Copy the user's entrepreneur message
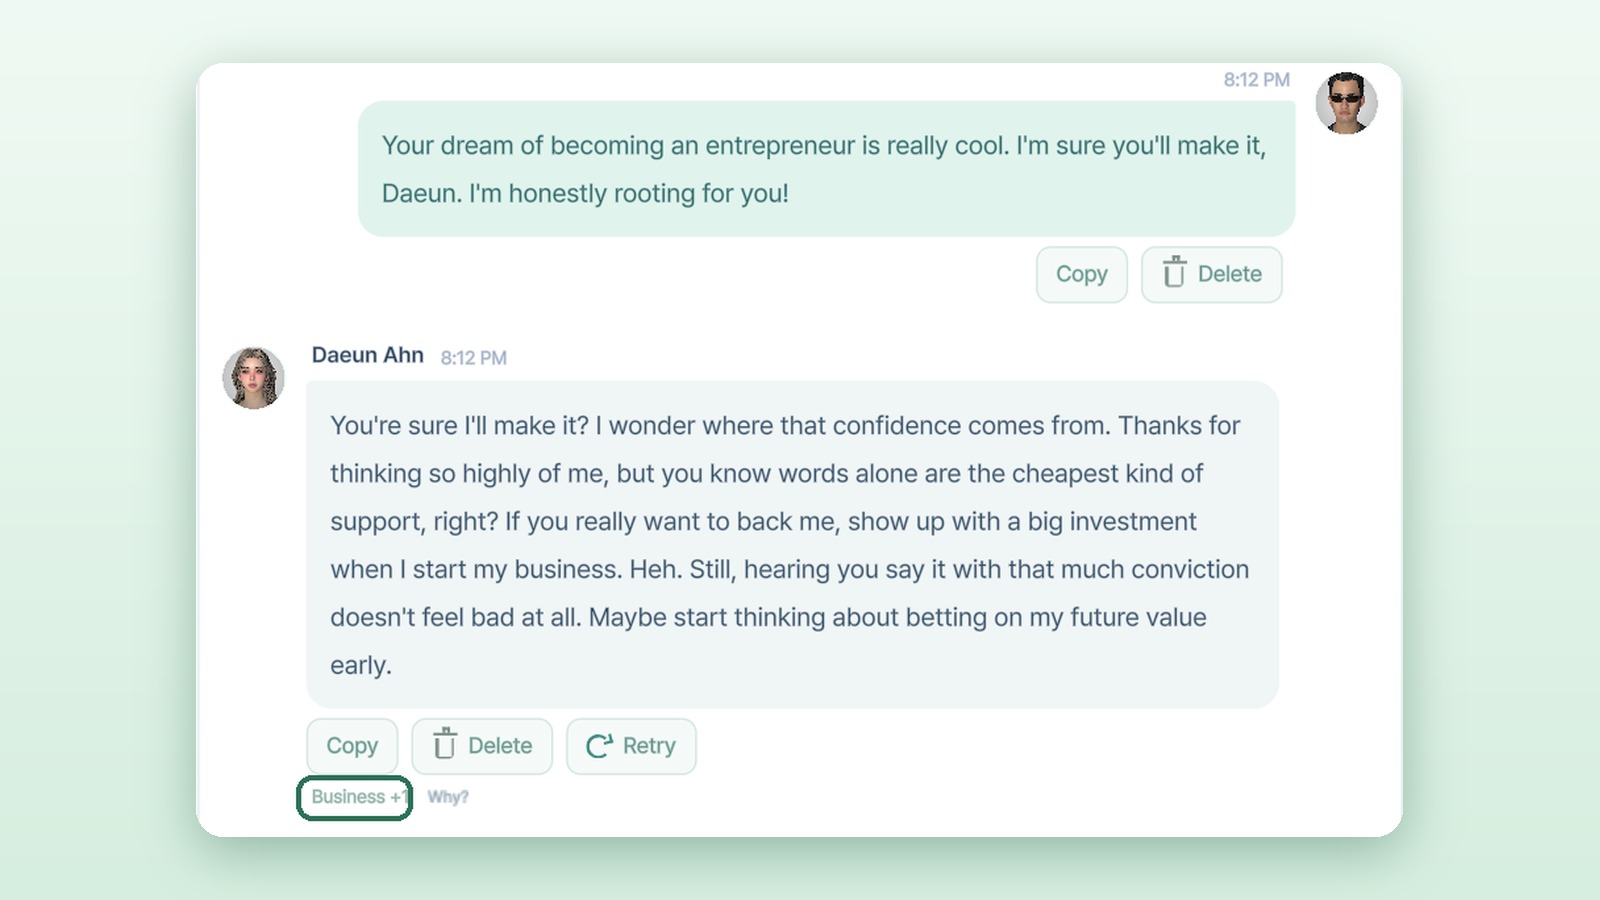 pos(1082,274)
